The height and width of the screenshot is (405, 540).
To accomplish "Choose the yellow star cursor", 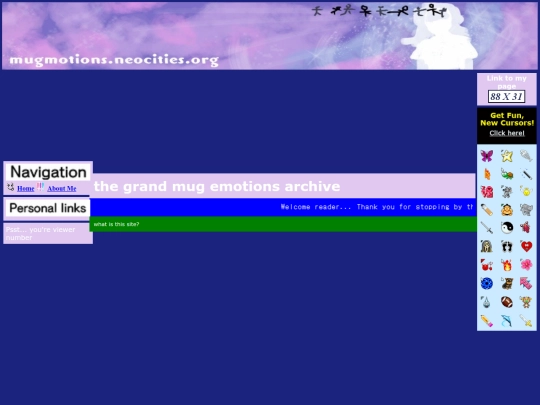I will [507, 156].
